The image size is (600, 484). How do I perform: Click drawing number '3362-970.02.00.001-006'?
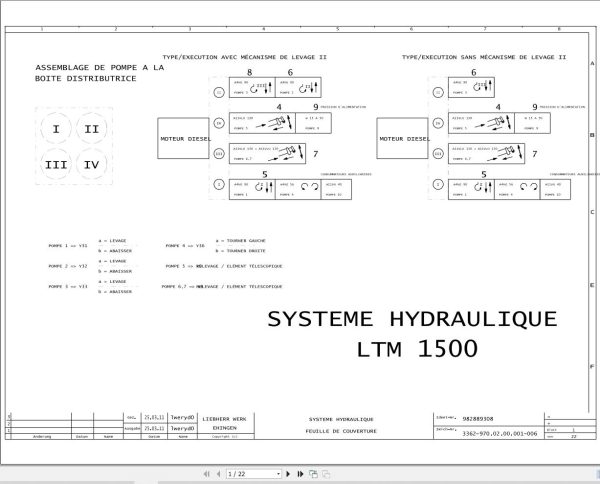pyautogui.click(x=500, y=433)
